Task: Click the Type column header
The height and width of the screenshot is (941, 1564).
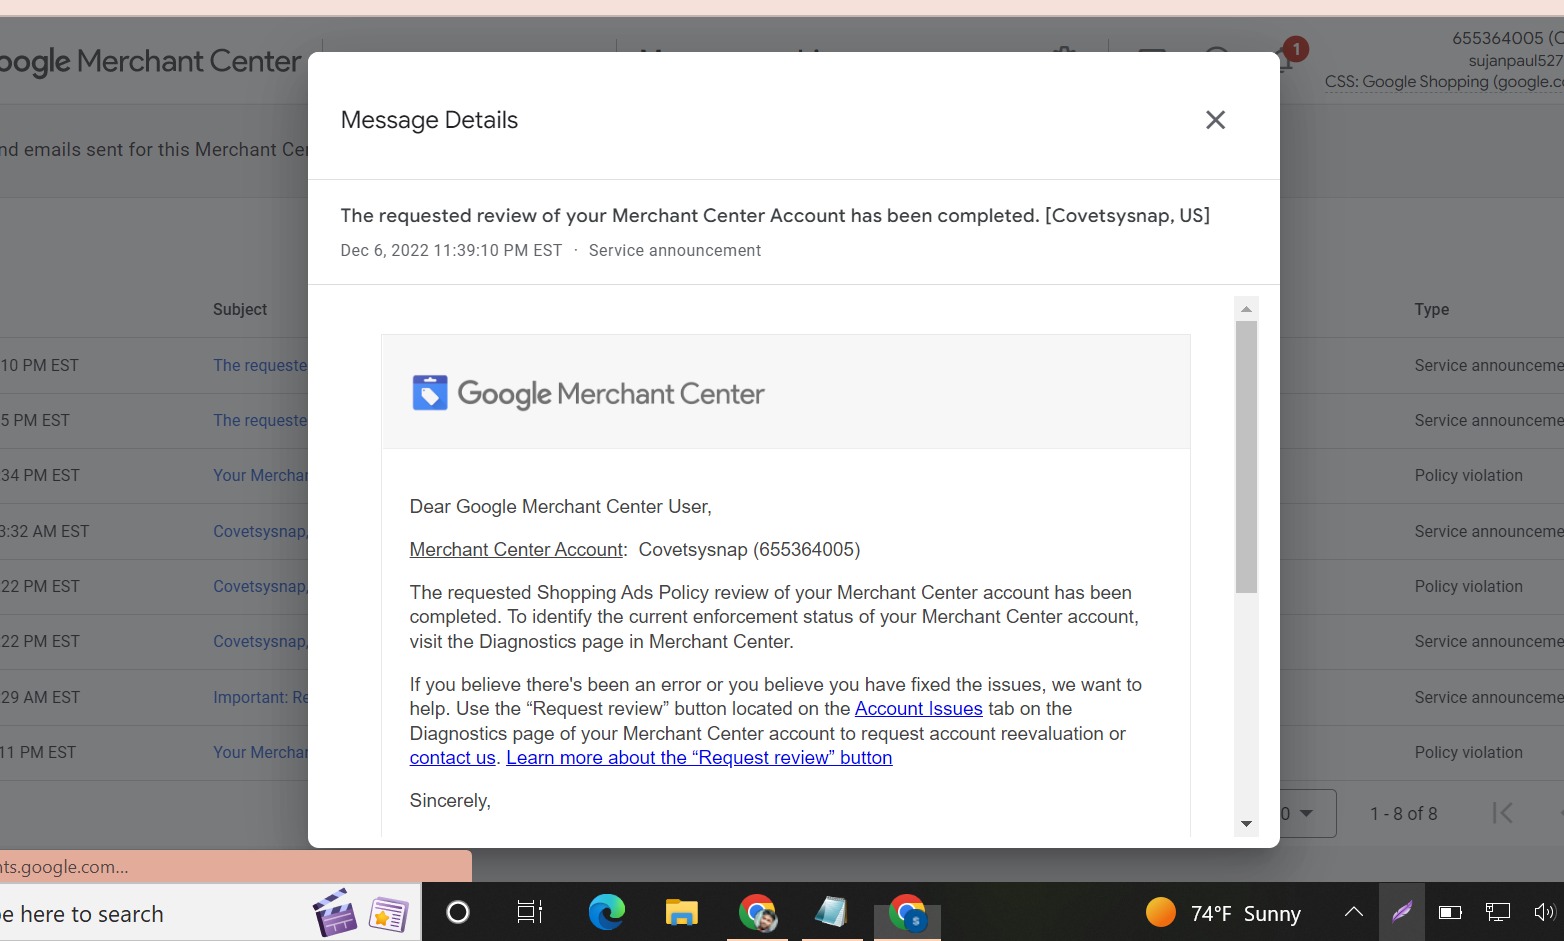Action: (1432, 310)
